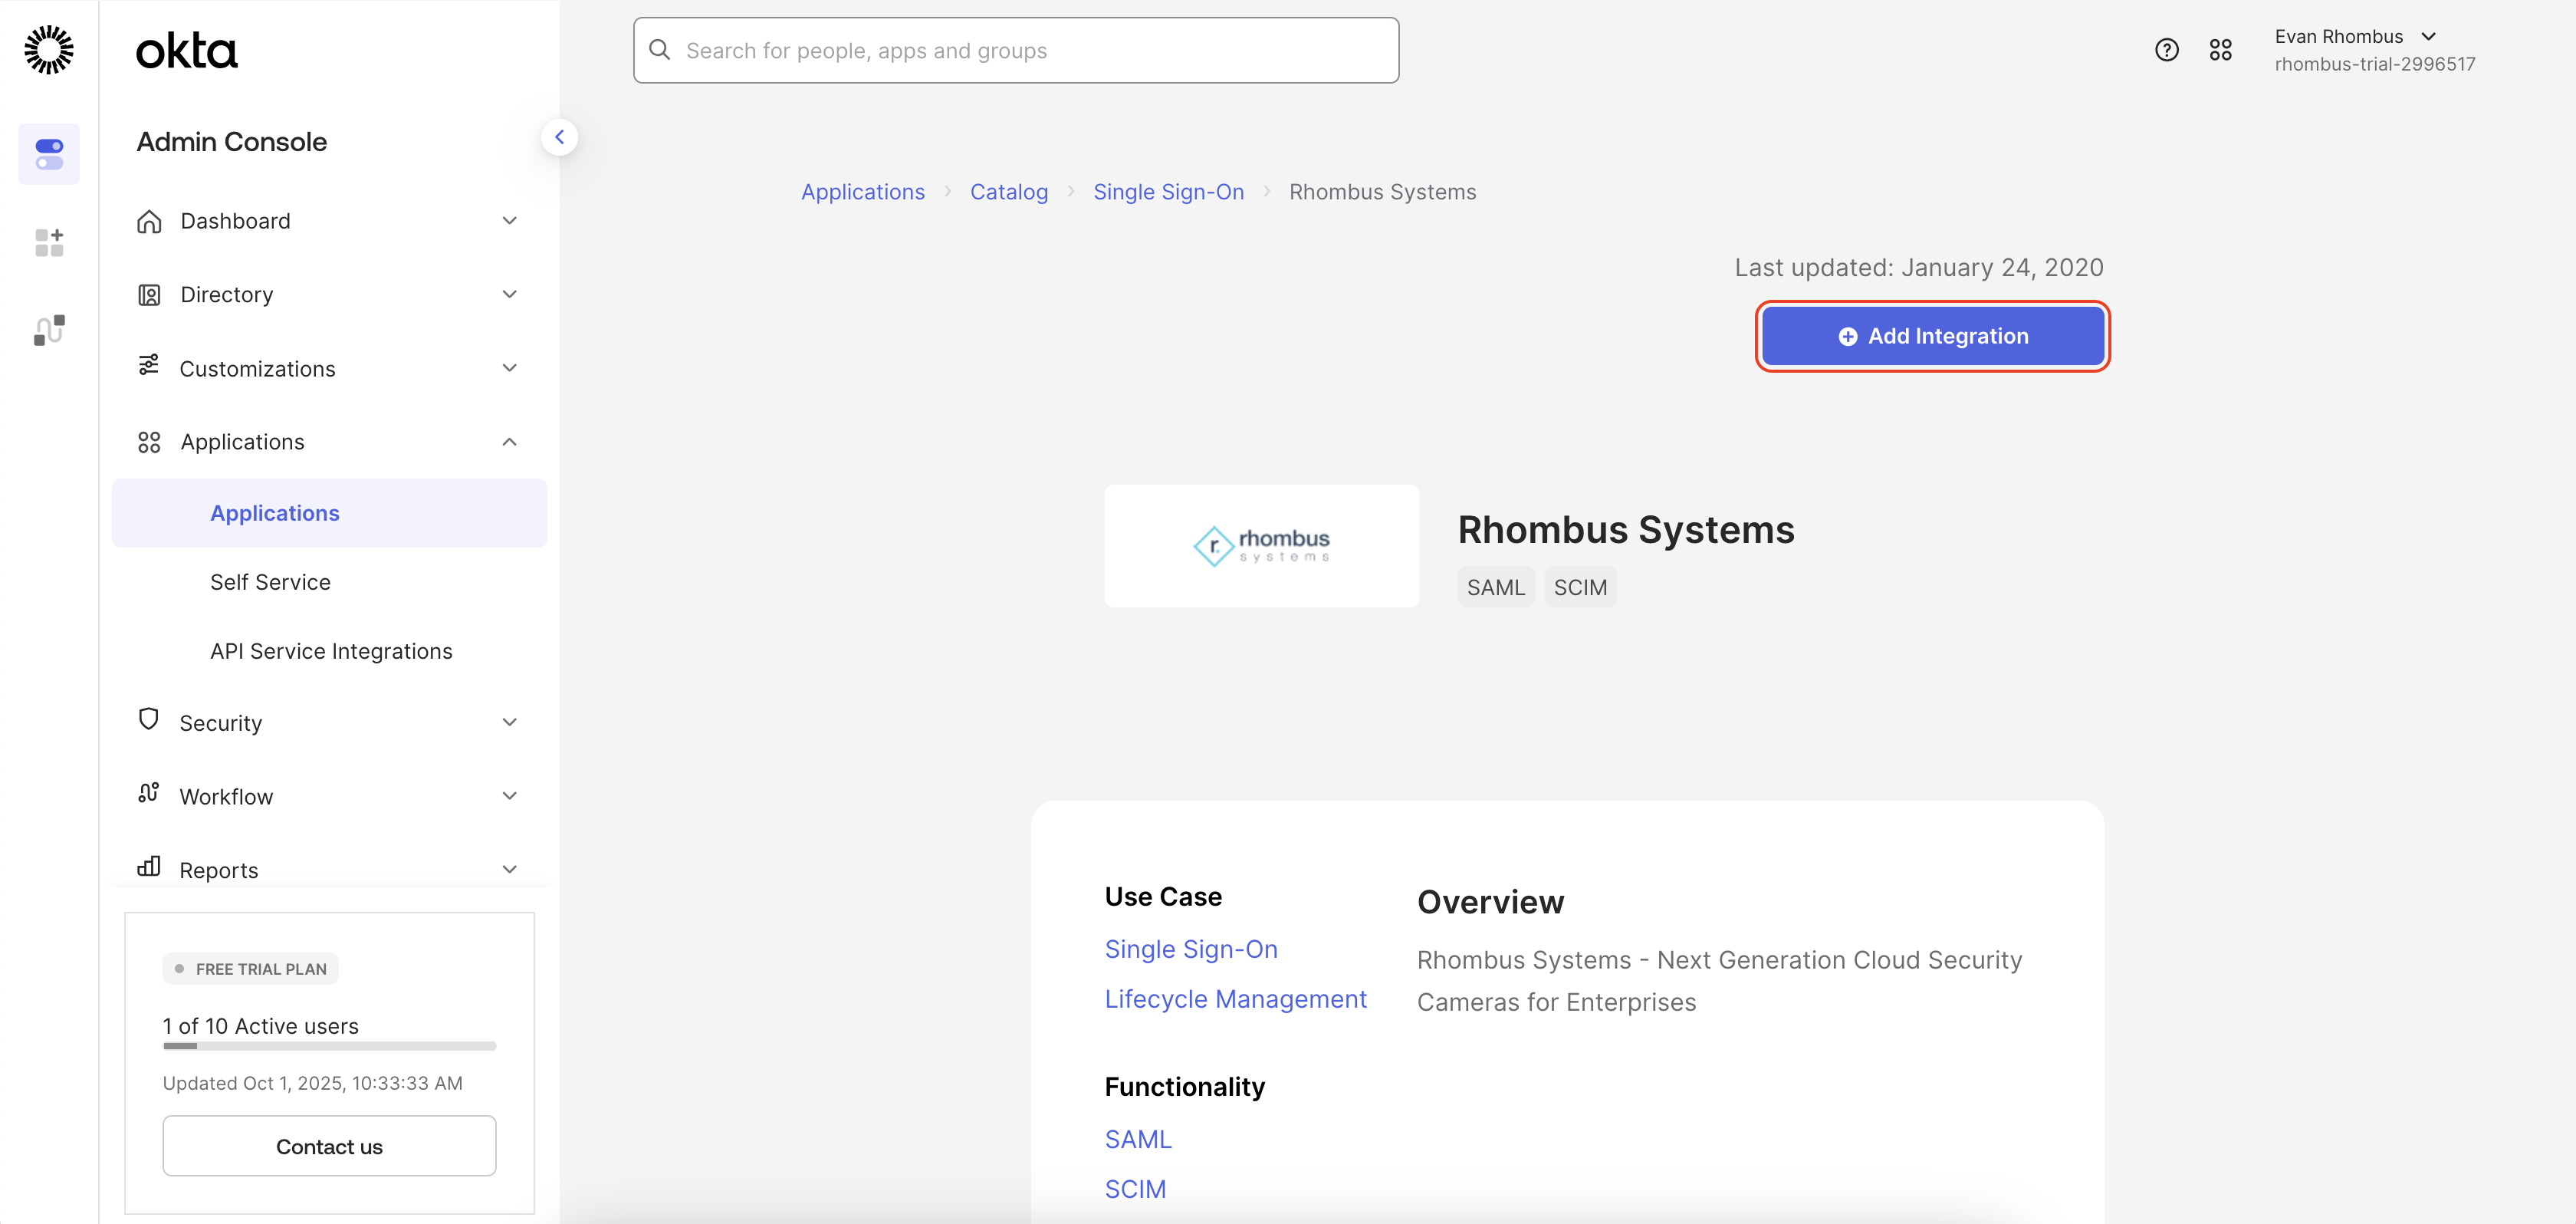Click the plus icon inside Add Integration
Image resolution: width=2576 pixels, height=1224 pixels.
tap(1848, 337)
